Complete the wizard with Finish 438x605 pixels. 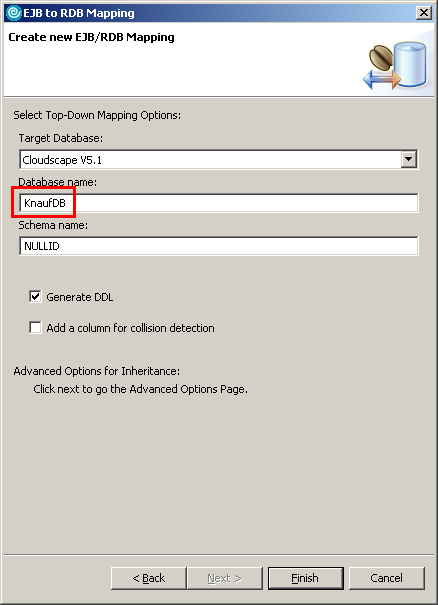pyautogui.click(x=305, y=578)
